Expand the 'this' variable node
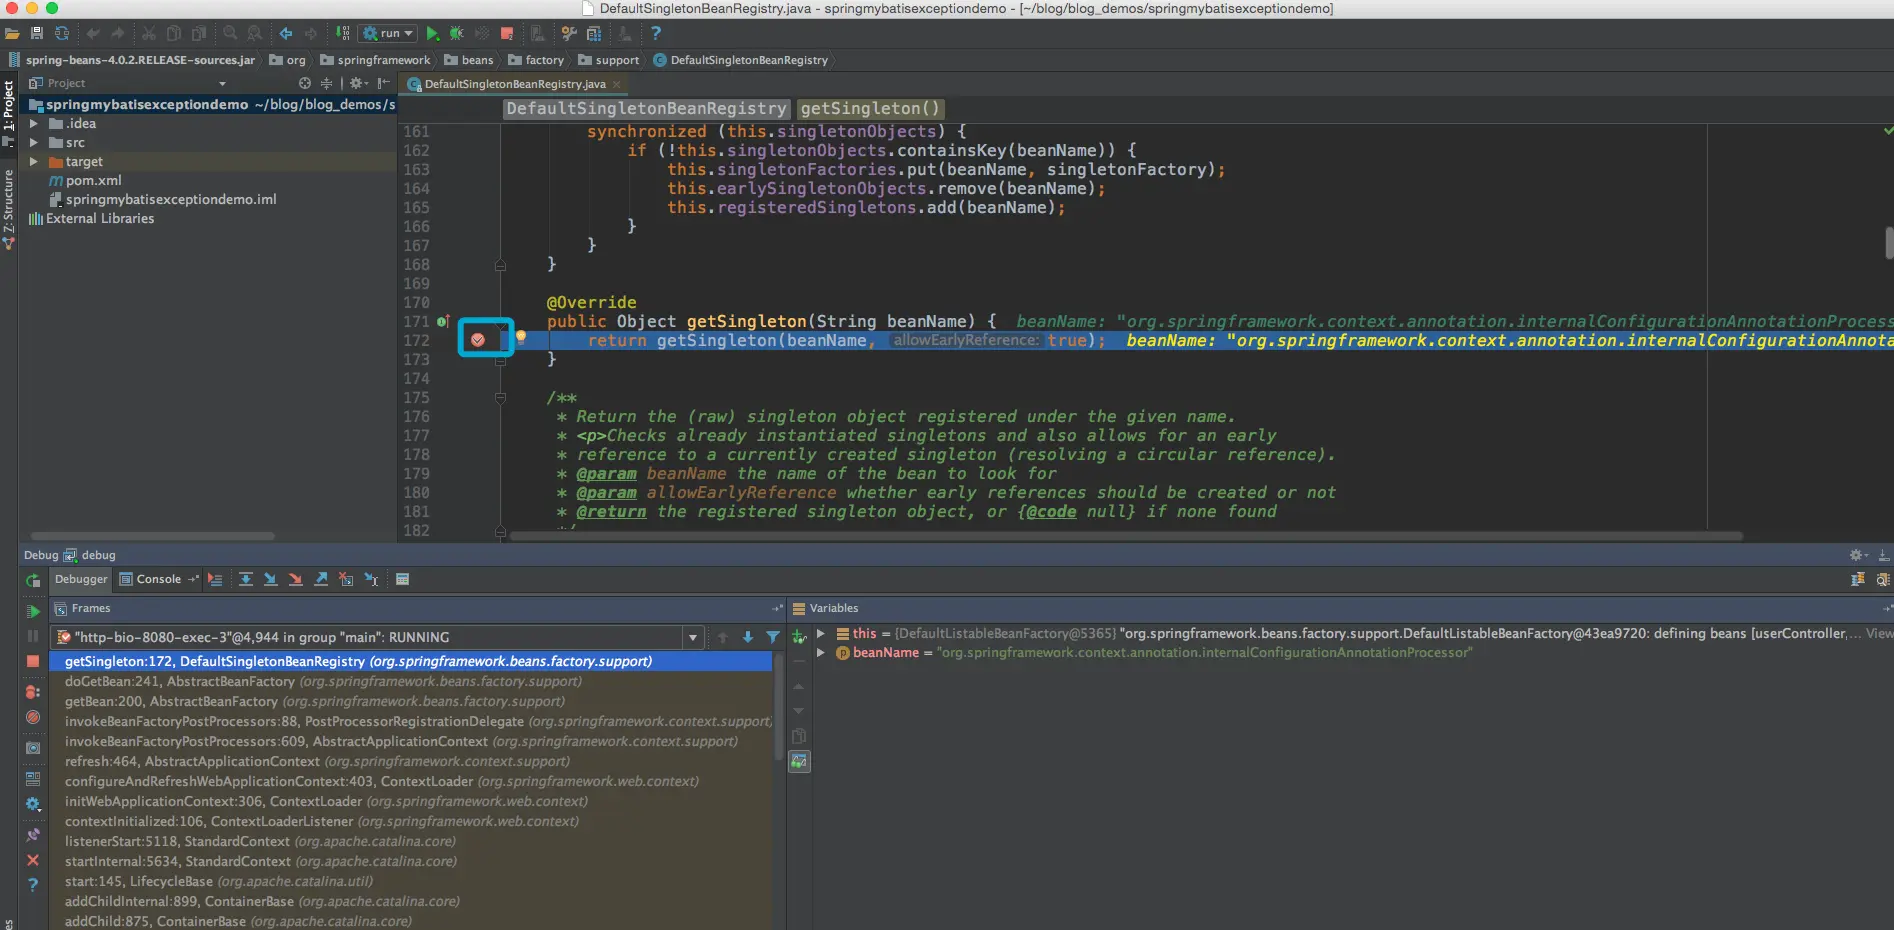This screenshot has width=1894, height=930. (x=821, y=633)
